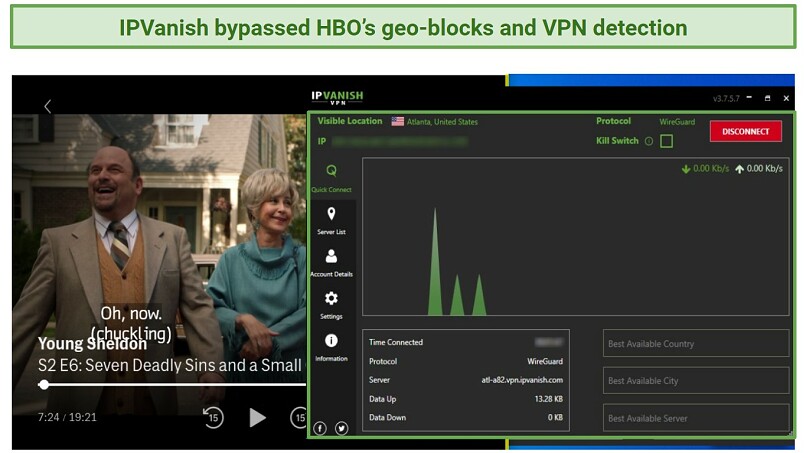Rewind the video 15 seconds
Viewport: 806px width, 453px height.
click(213, 418)
